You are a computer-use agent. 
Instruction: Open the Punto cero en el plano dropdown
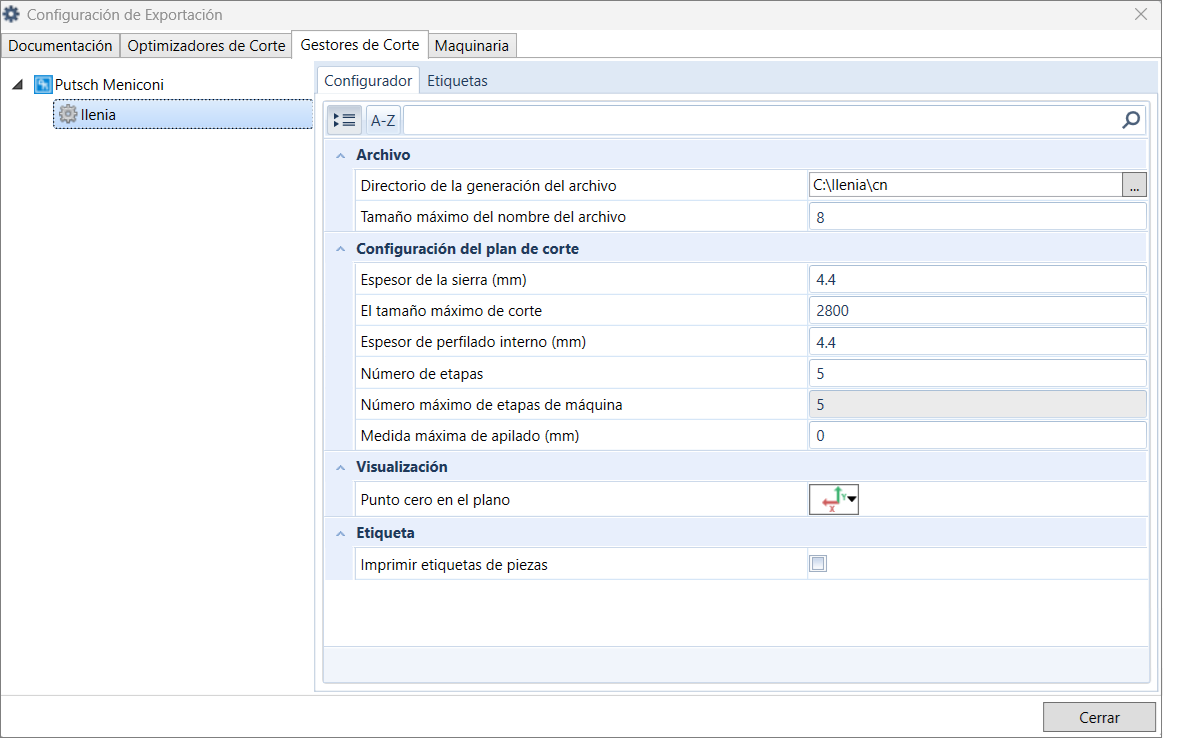coord(834,499)
